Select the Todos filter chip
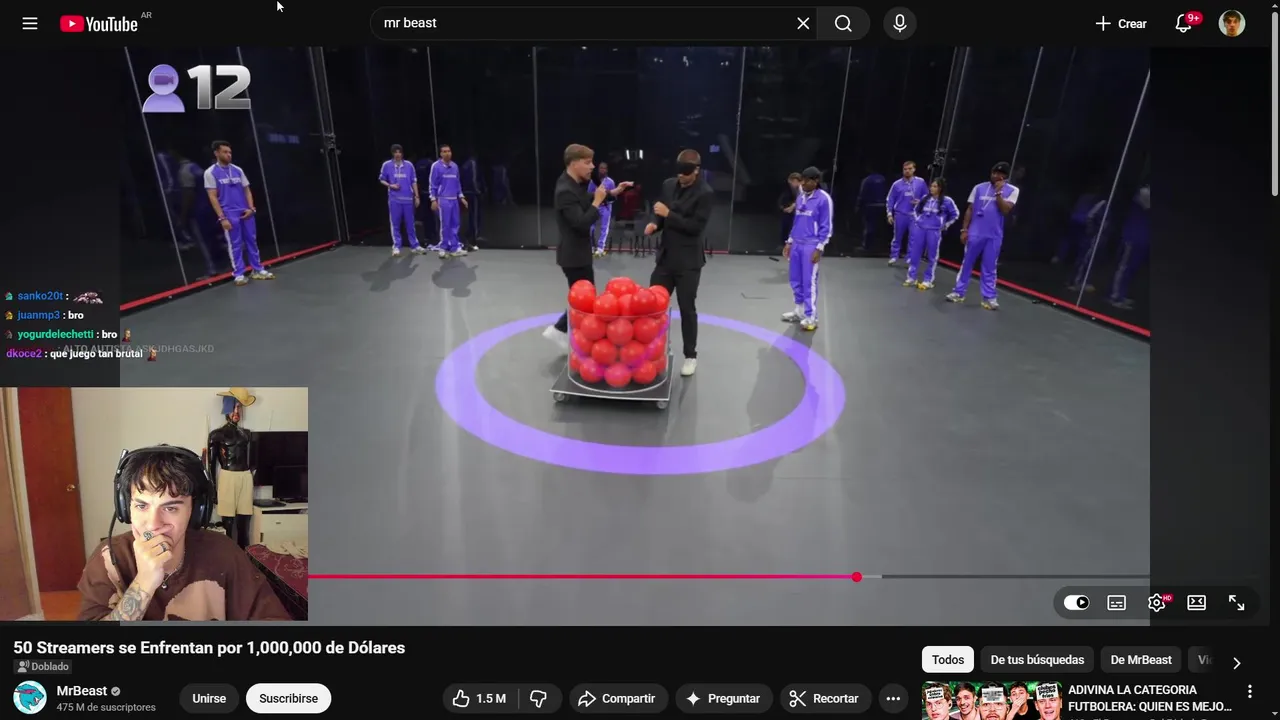This screenshot has height=720, width=1280. pos(948,660)
